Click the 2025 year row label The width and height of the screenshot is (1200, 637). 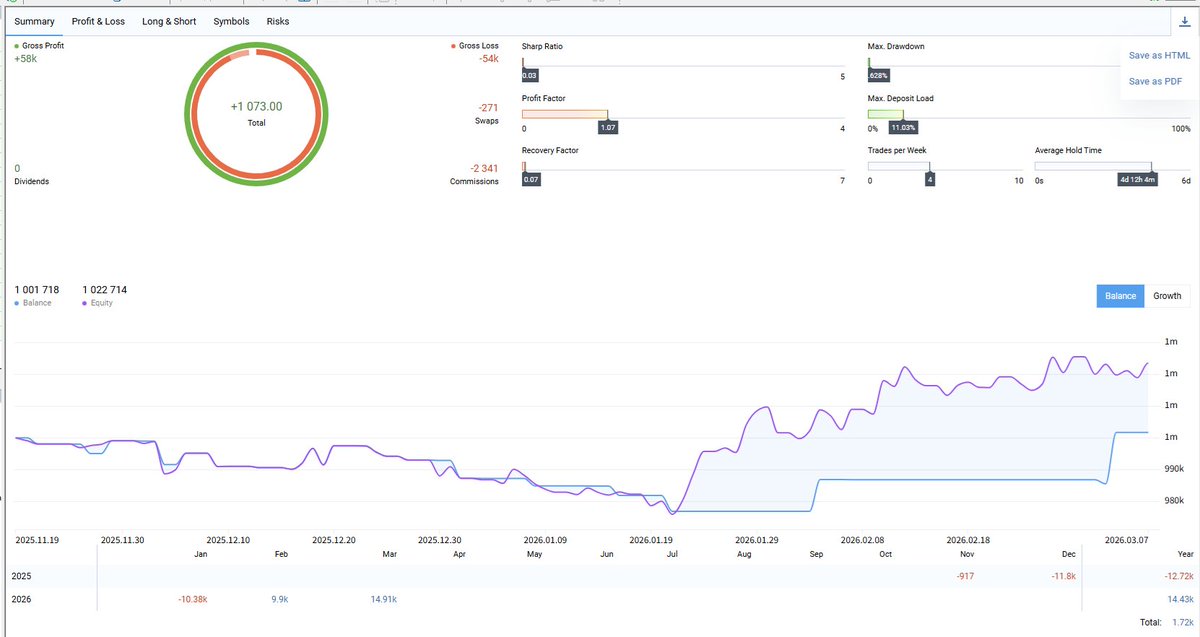(21, 576)
